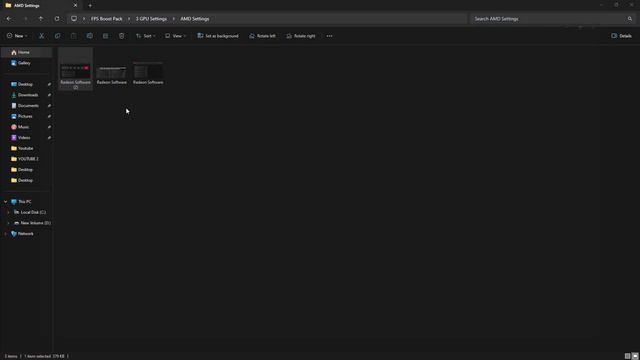
Task: Click the AMD Settings breadcrumb
Action: [x=195, y=19]
